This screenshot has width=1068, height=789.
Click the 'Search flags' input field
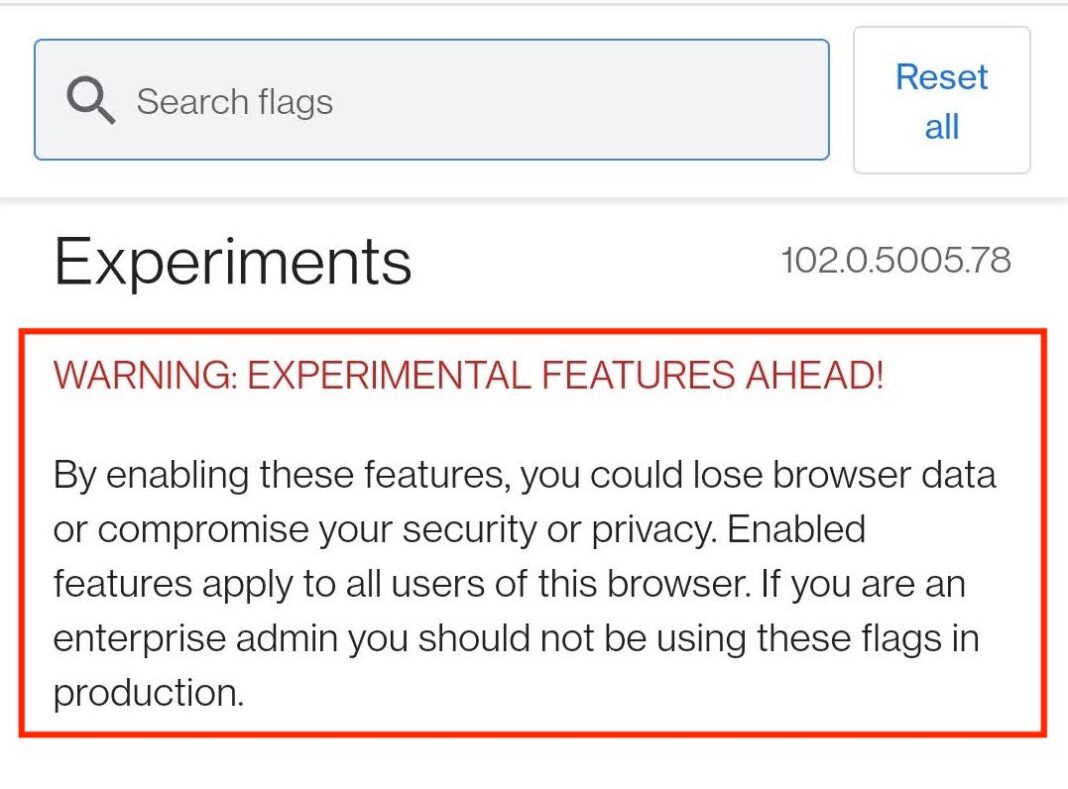click(x=430, y=100)
